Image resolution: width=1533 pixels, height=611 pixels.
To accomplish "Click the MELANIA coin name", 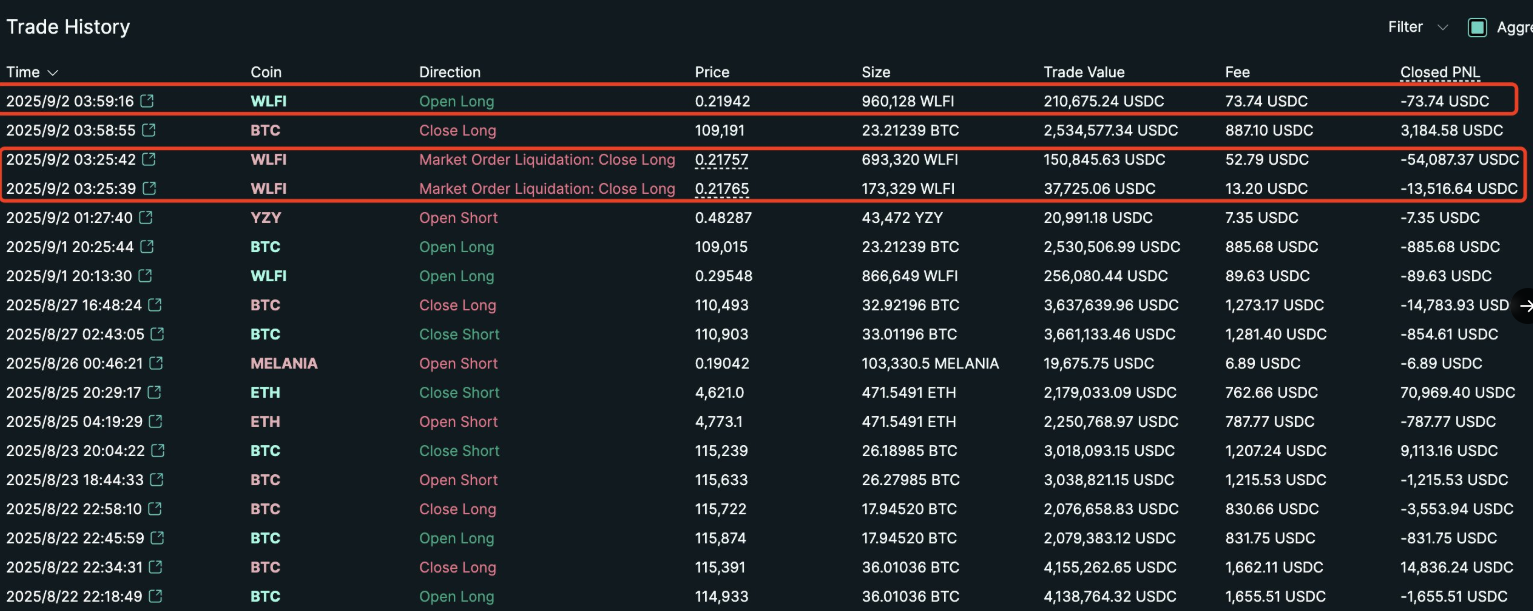I will (284, 364).
